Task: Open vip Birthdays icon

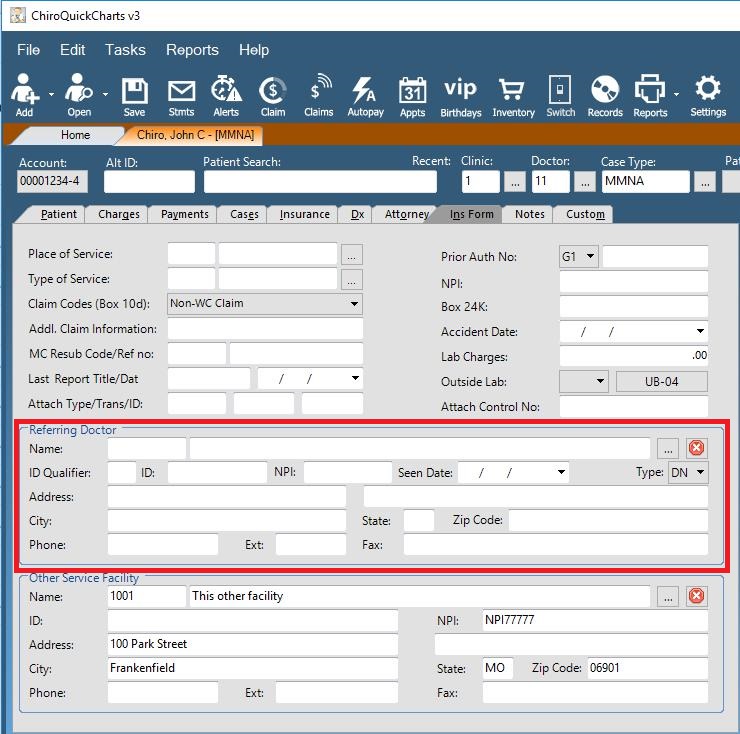Action: (461, 98)
